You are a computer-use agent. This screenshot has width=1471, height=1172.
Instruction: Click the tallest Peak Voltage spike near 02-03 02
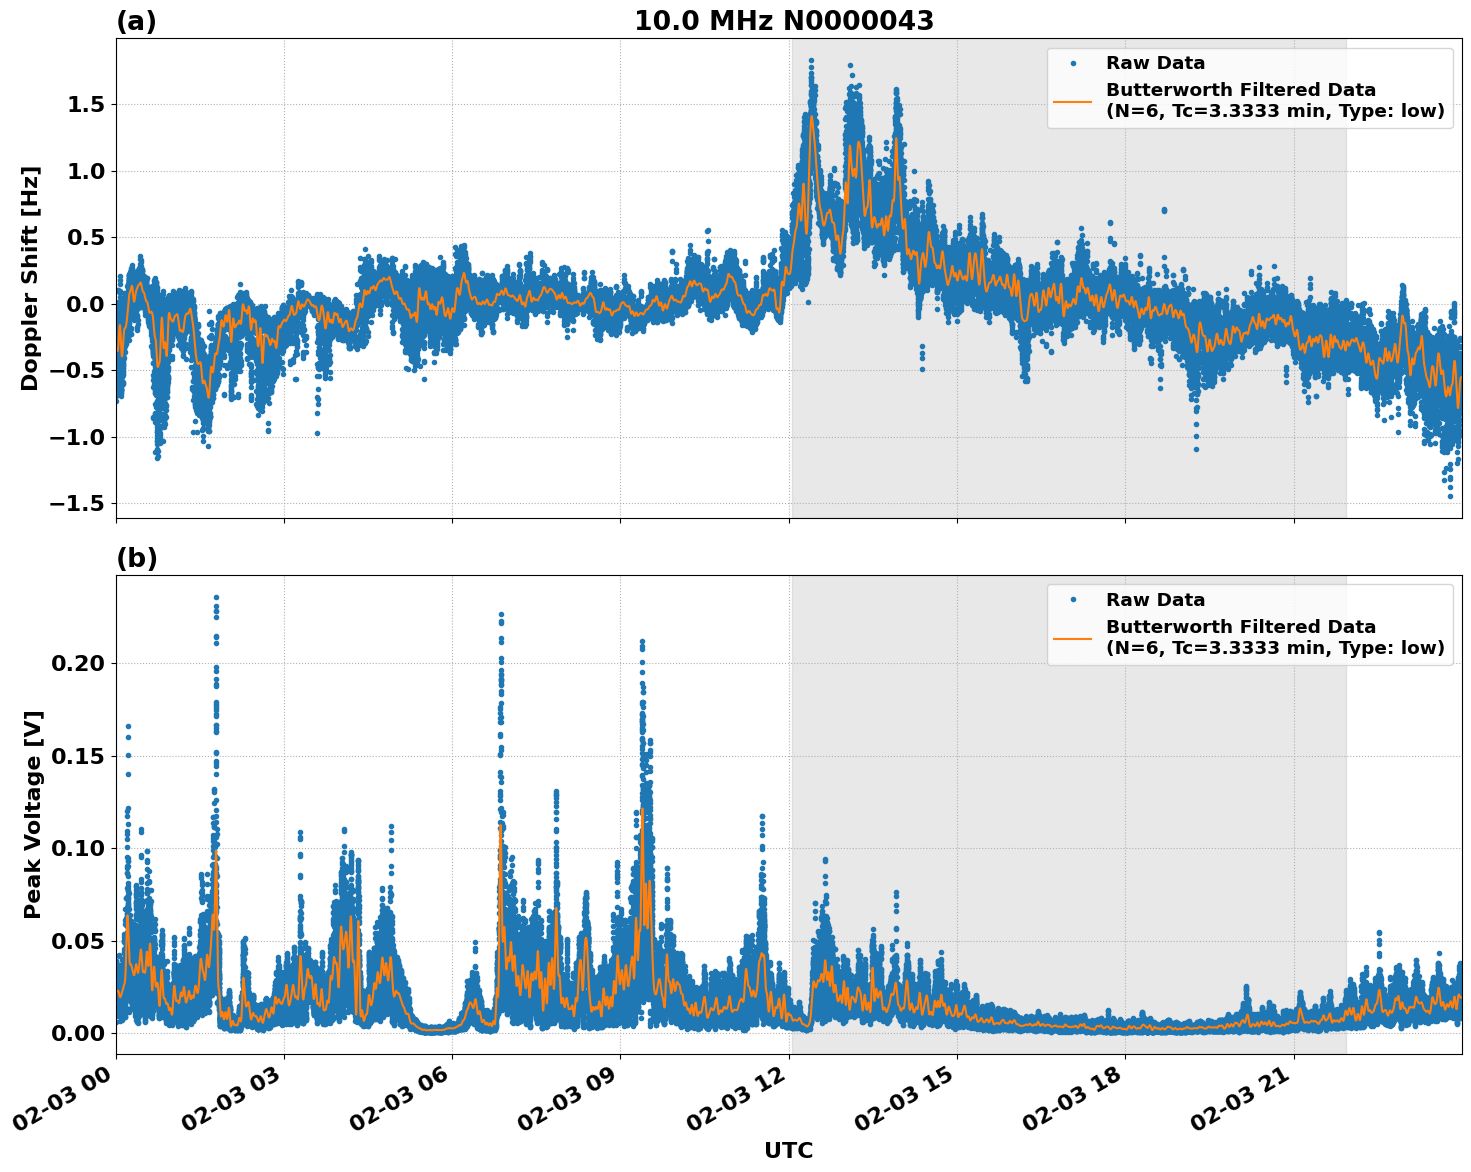click(x=214, y=597)
